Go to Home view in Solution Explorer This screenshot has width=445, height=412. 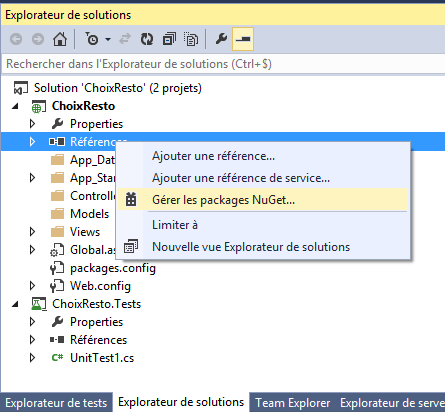[x=60, y=39]
